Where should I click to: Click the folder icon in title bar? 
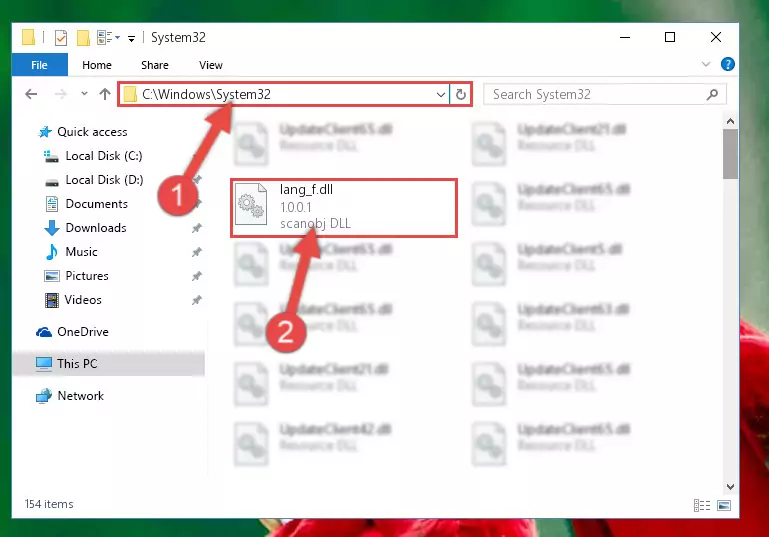[x=28, y=38]
